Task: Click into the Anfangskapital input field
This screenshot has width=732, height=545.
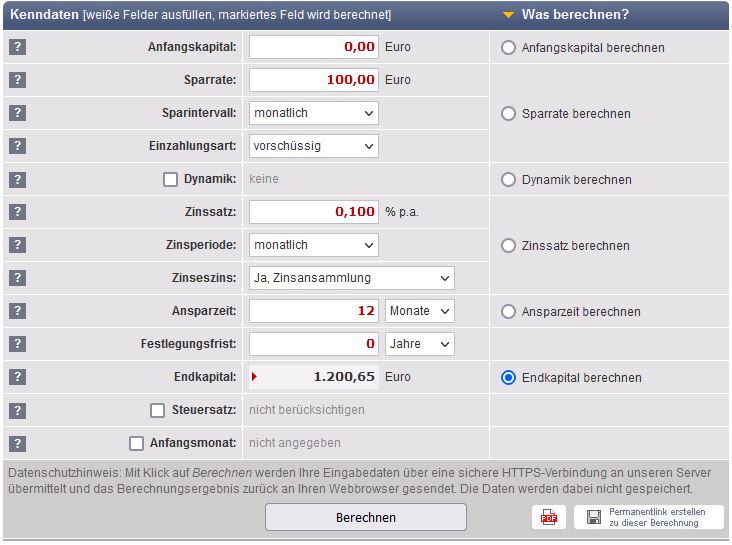Action: tap(314, 47)
